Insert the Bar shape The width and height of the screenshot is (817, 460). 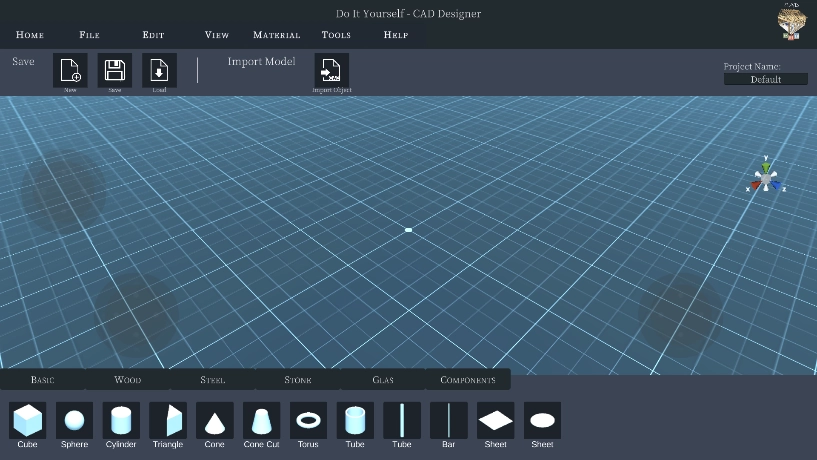[449, 420]
